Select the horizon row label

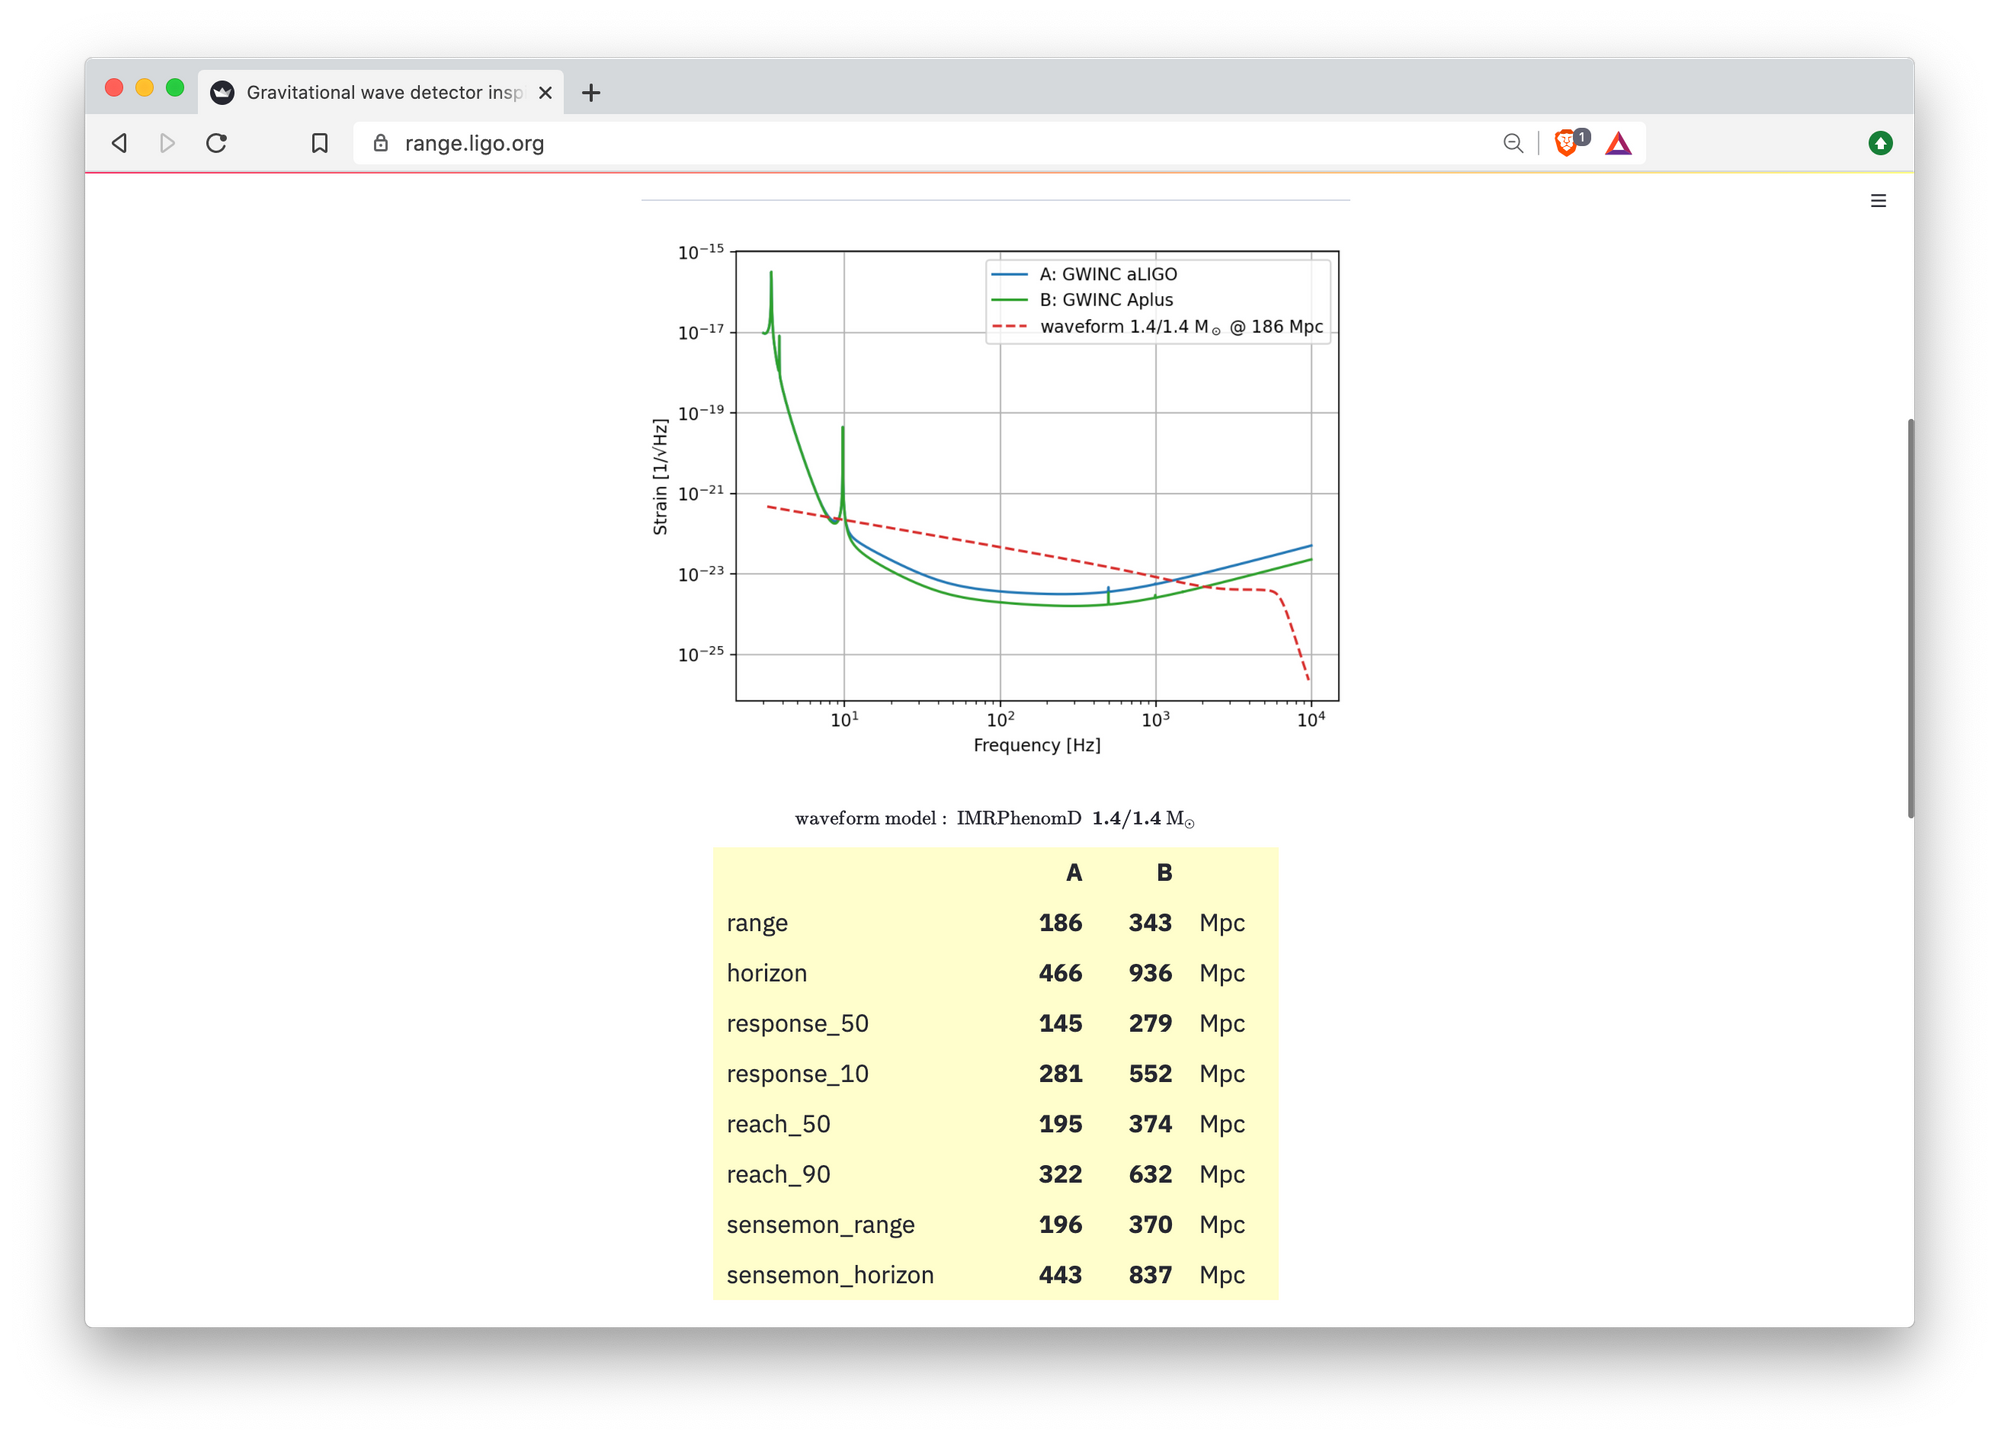pos(766,973)
